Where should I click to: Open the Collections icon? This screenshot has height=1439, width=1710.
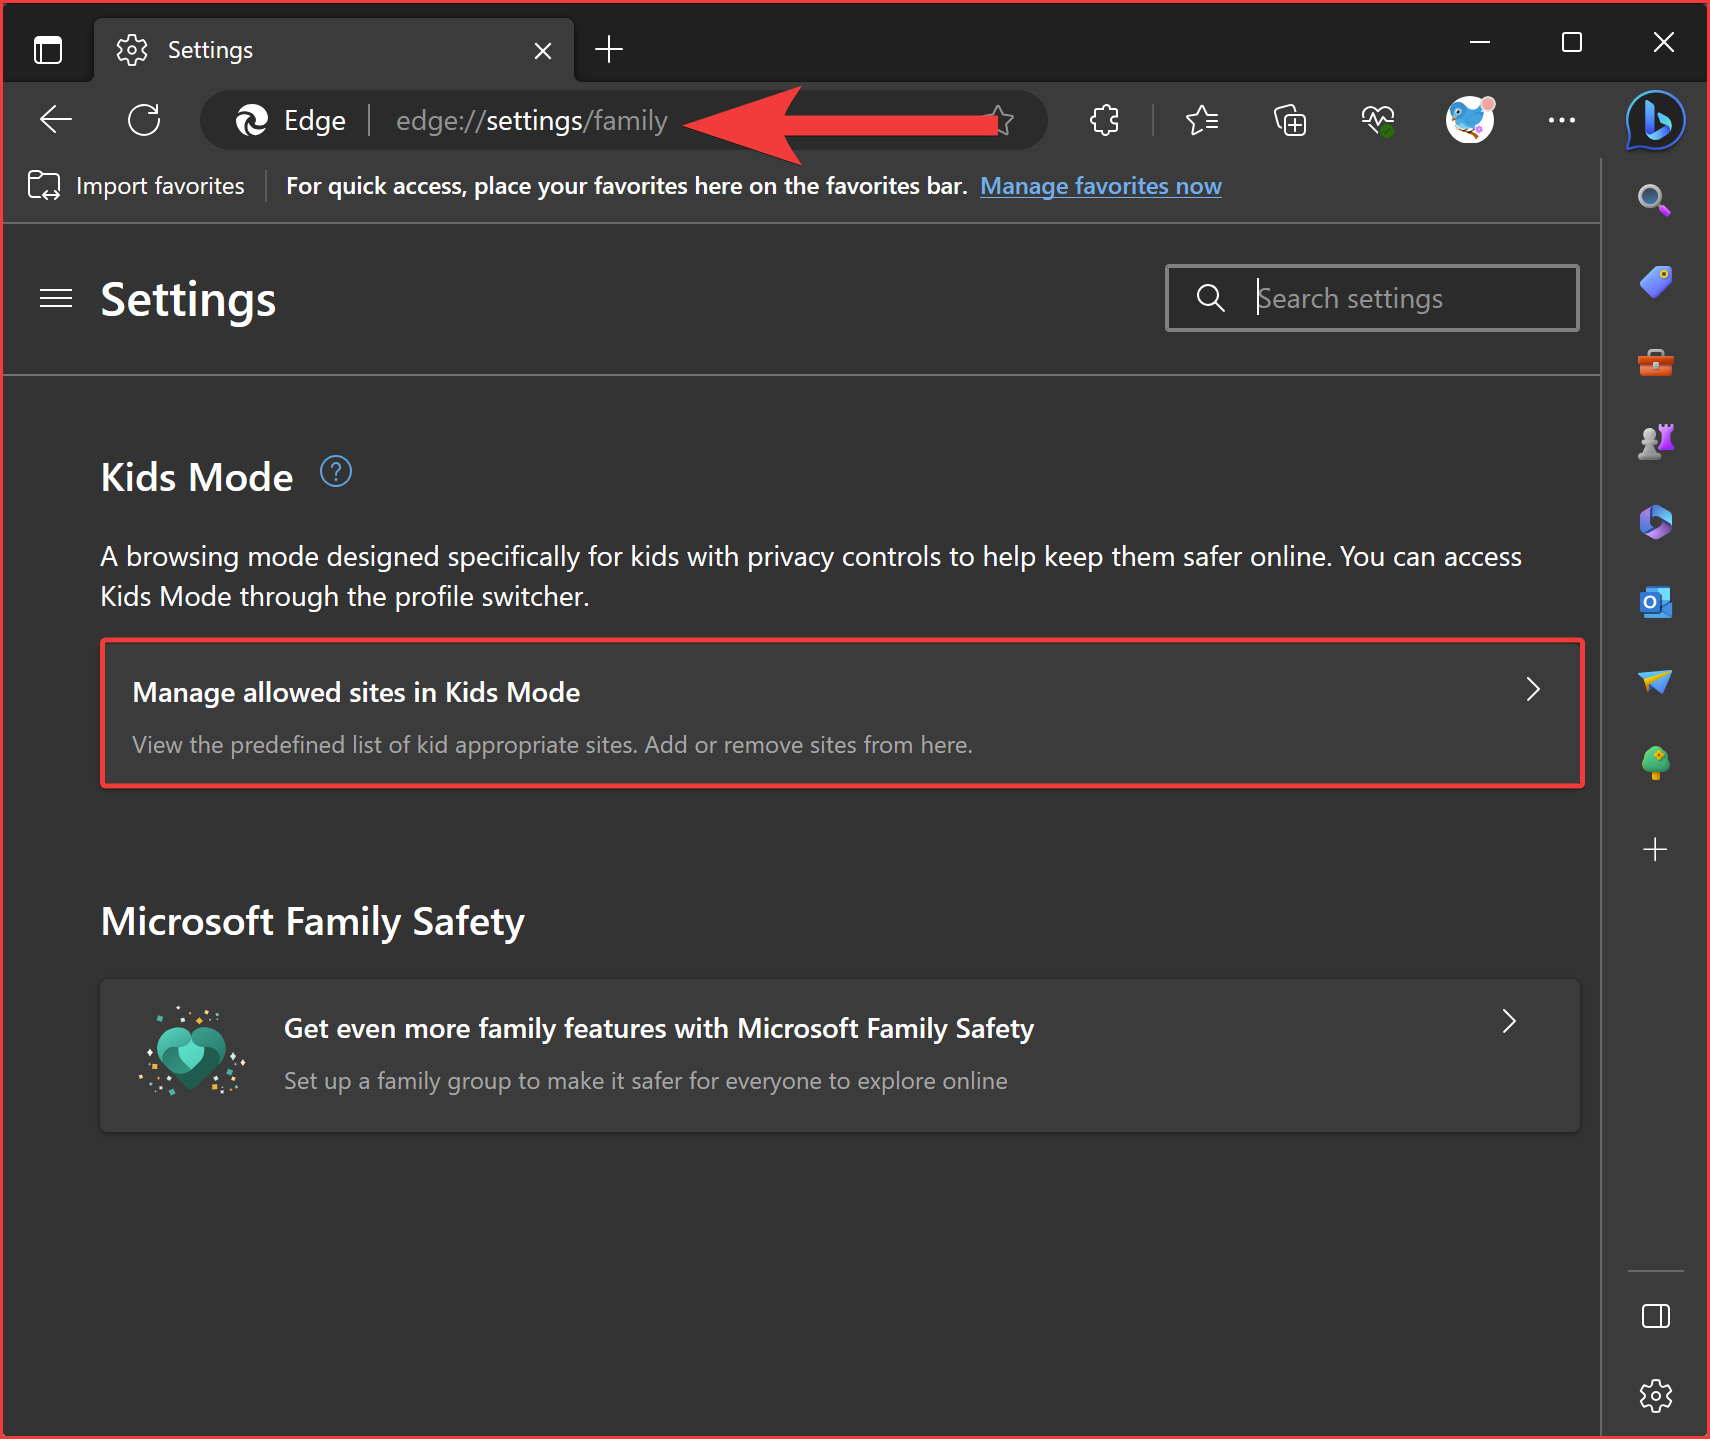coord(1290,121)
